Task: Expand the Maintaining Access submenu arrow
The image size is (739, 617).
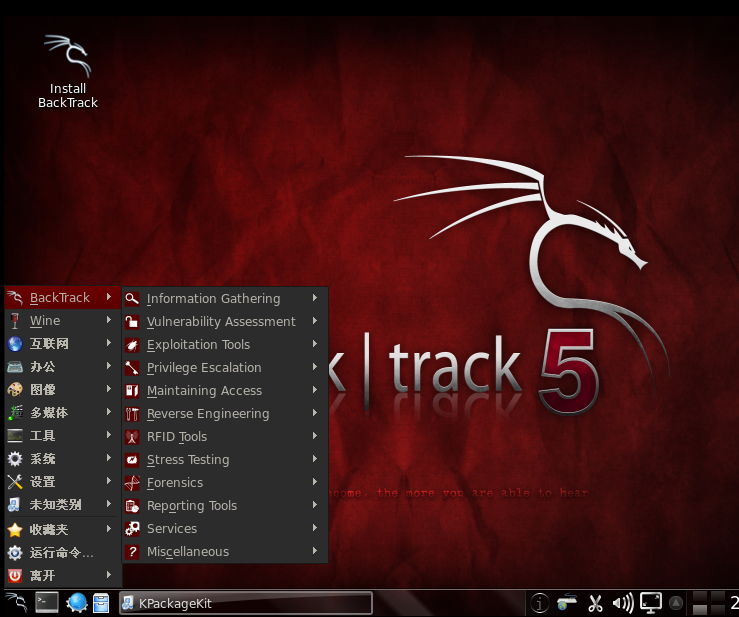Action: pyautogui.click(x=315, y=390)
